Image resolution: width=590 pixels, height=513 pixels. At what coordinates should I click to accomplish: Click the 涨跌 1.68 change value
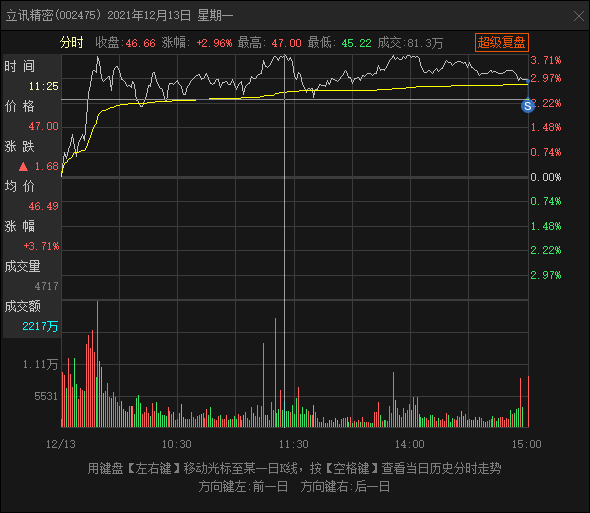point(47,166)
